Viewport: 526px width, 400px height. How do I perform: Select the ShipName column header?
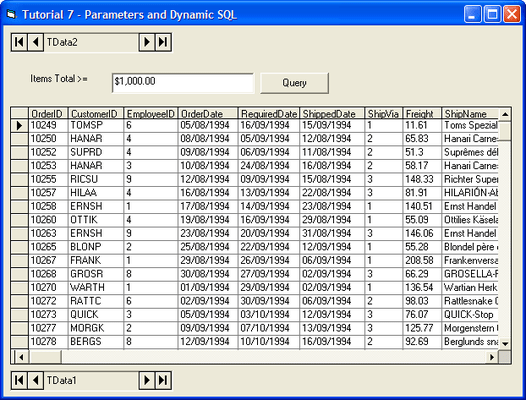click(x=470, y=113)
